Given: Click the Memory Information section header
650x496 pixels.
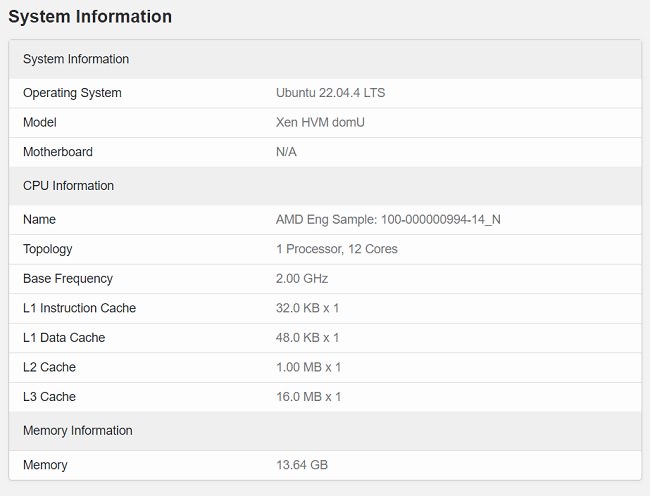Looking at the screenshot, I should click(78, 431).
